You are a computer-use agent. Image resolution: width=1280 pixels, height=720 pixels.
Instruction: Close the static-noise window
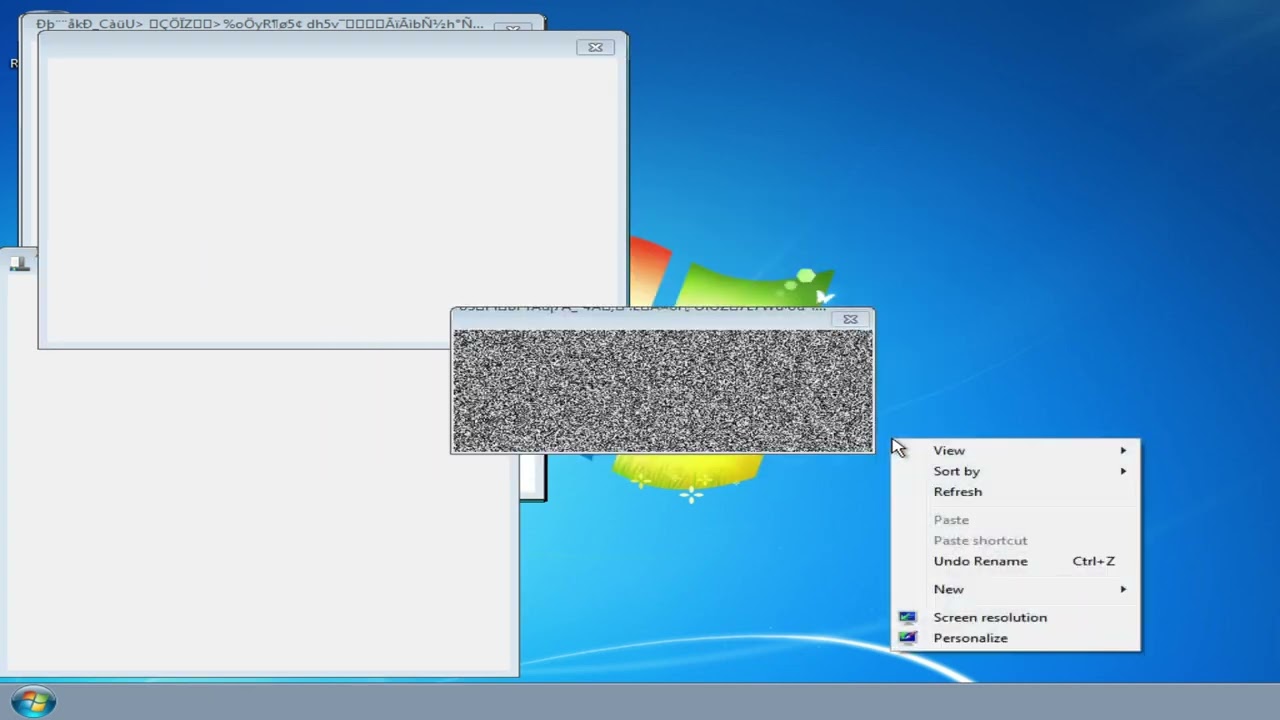[x=850, y=319]
